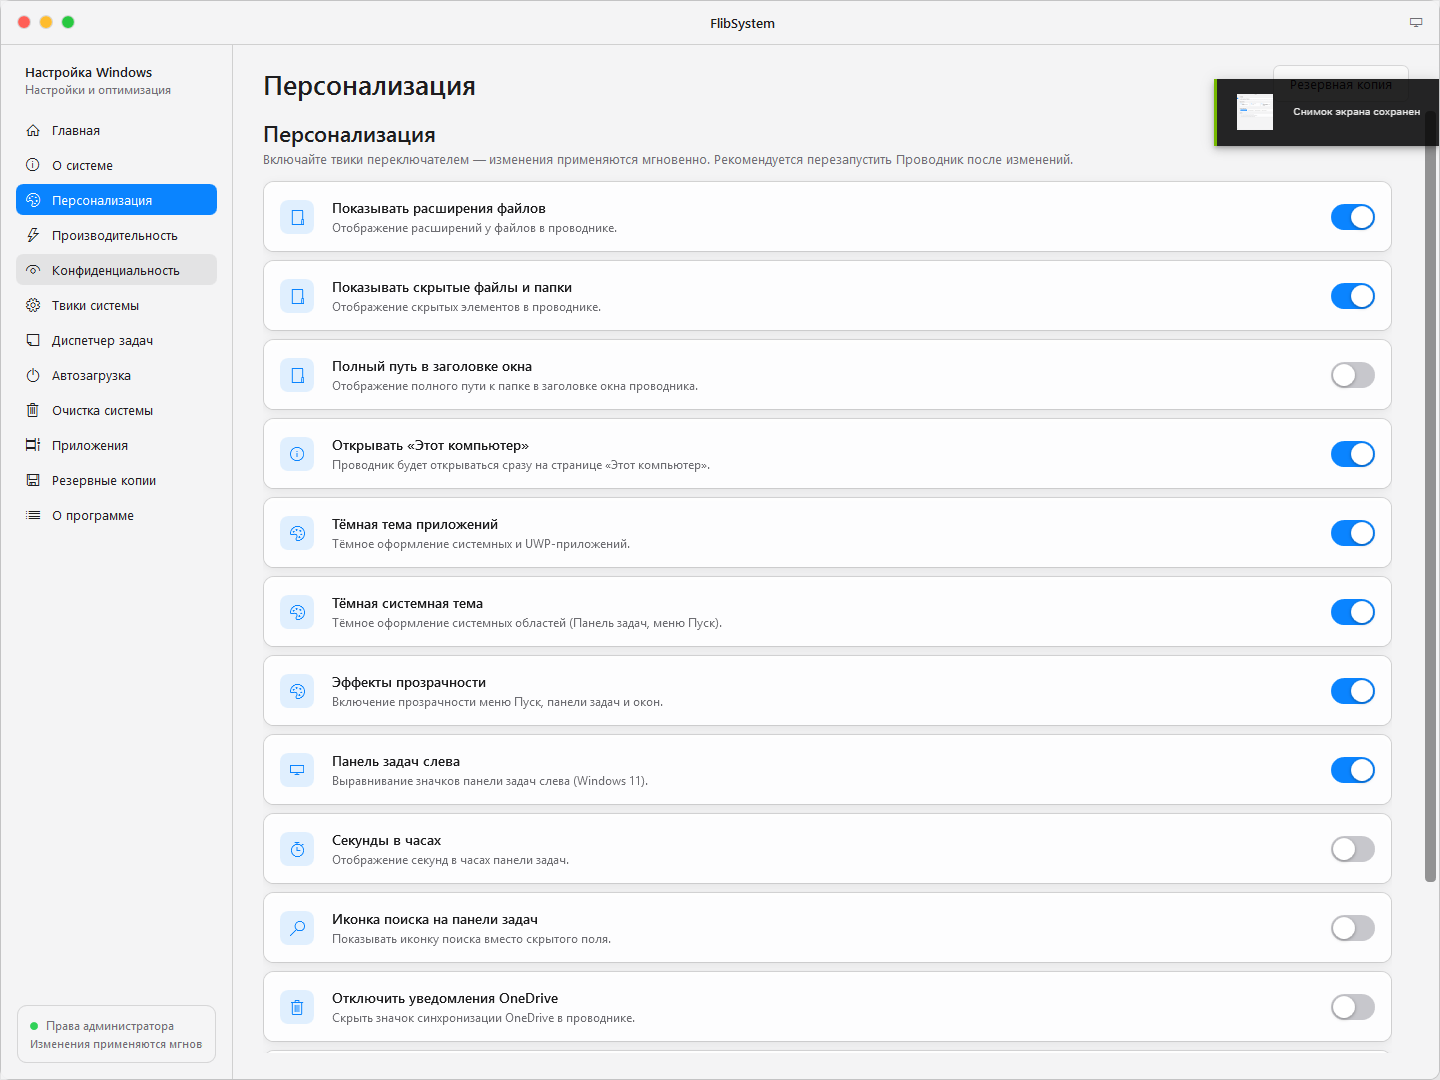The width and height of the screenshot is (1440, 1080).
Task: Click the icon on the Полный путь в заголовке row
Action: (x=297, y=375)
